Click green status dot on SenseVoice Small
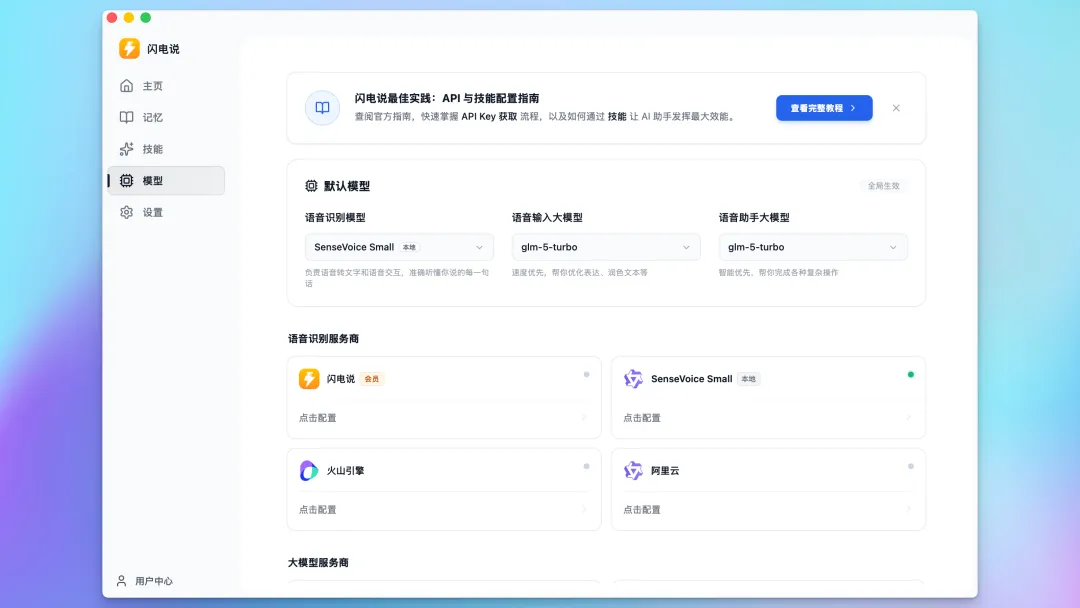This screenshot has width=1080, height=608. [911, 375]
